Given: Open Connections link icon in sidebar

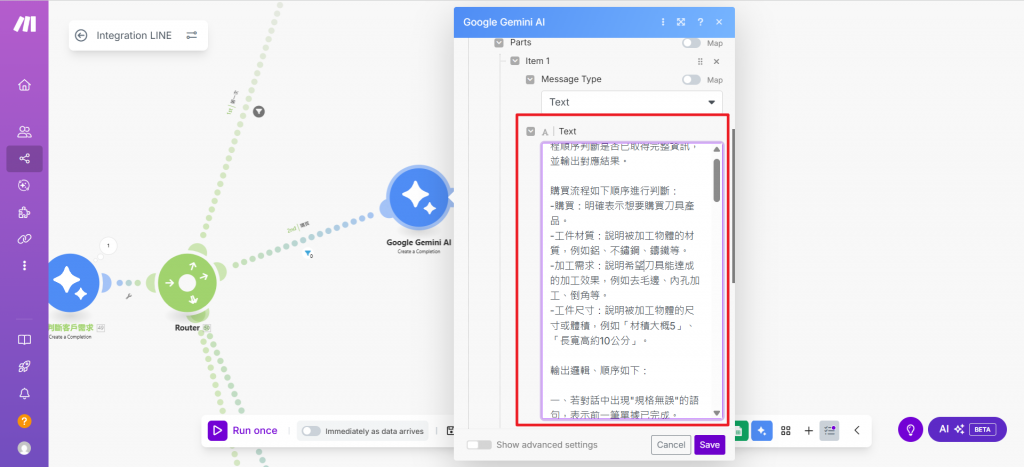Looking at the screenshot, I should click(x=25, y=239).
